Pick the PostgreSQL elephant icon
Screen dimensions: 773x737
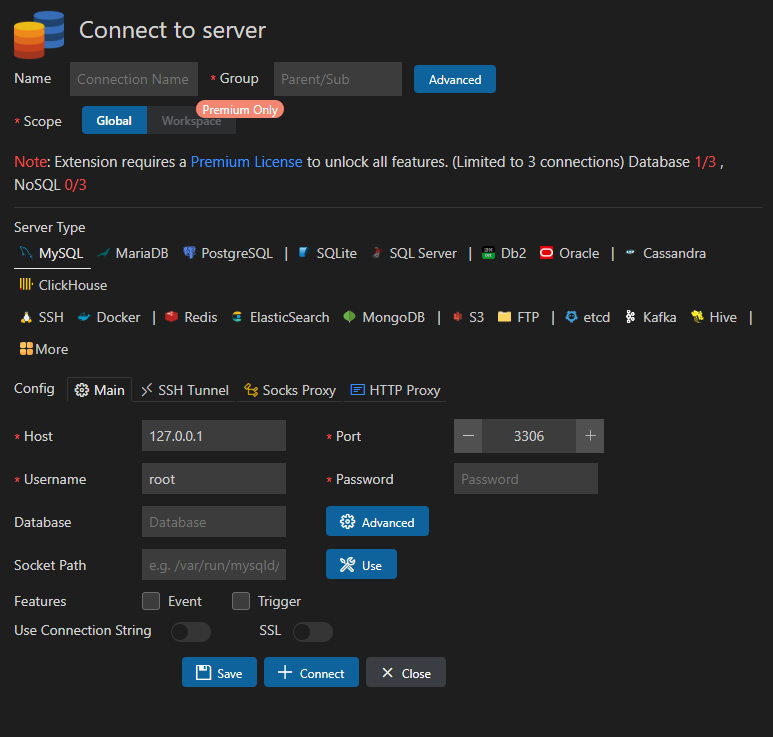point(189,253)
